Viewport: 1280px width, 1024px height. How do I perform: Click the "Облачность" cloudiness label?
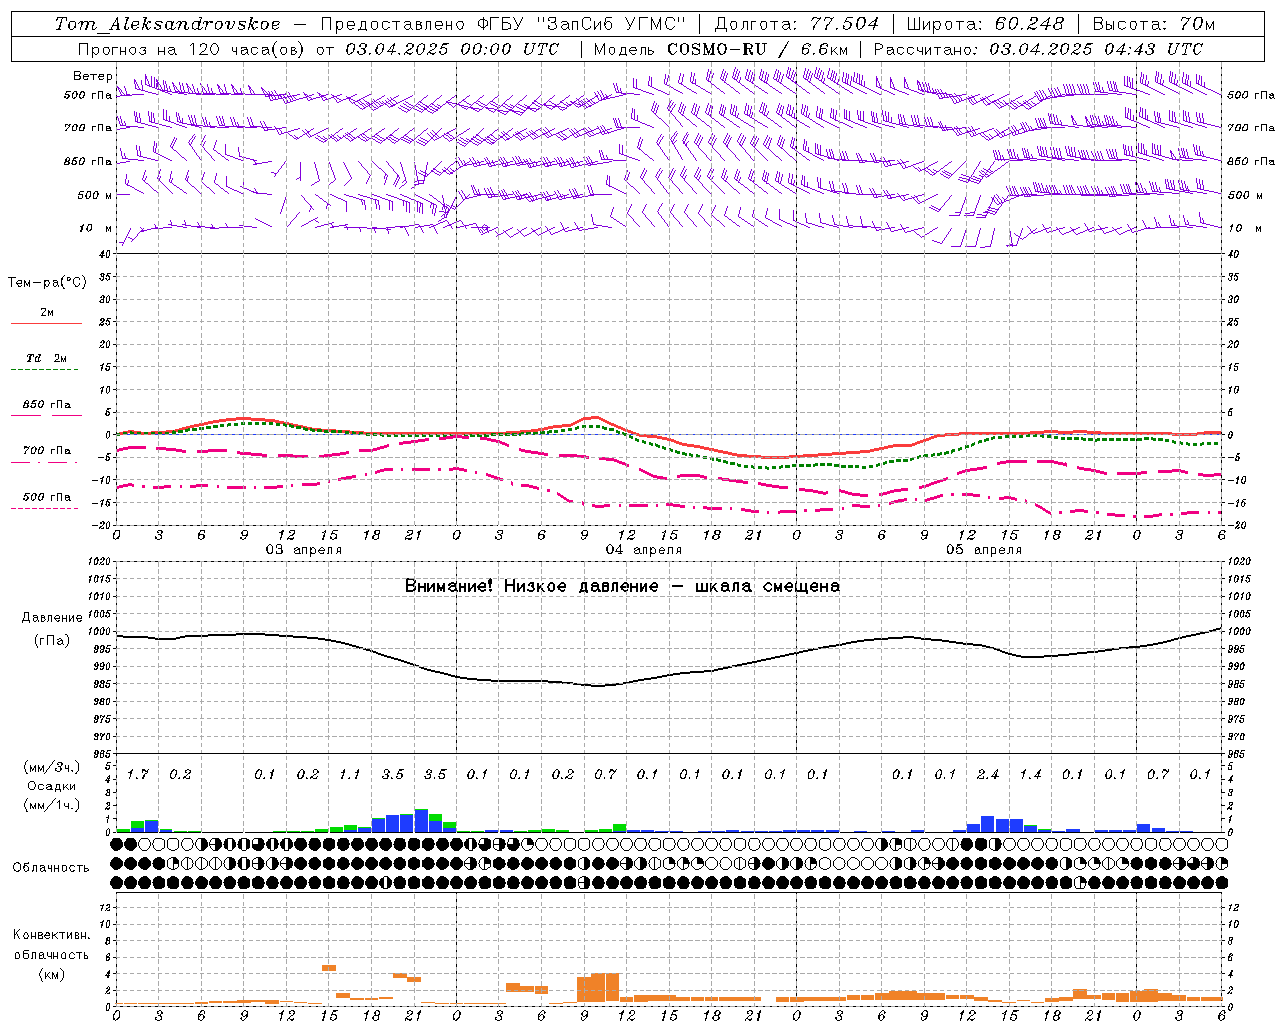tap(51, 868)
